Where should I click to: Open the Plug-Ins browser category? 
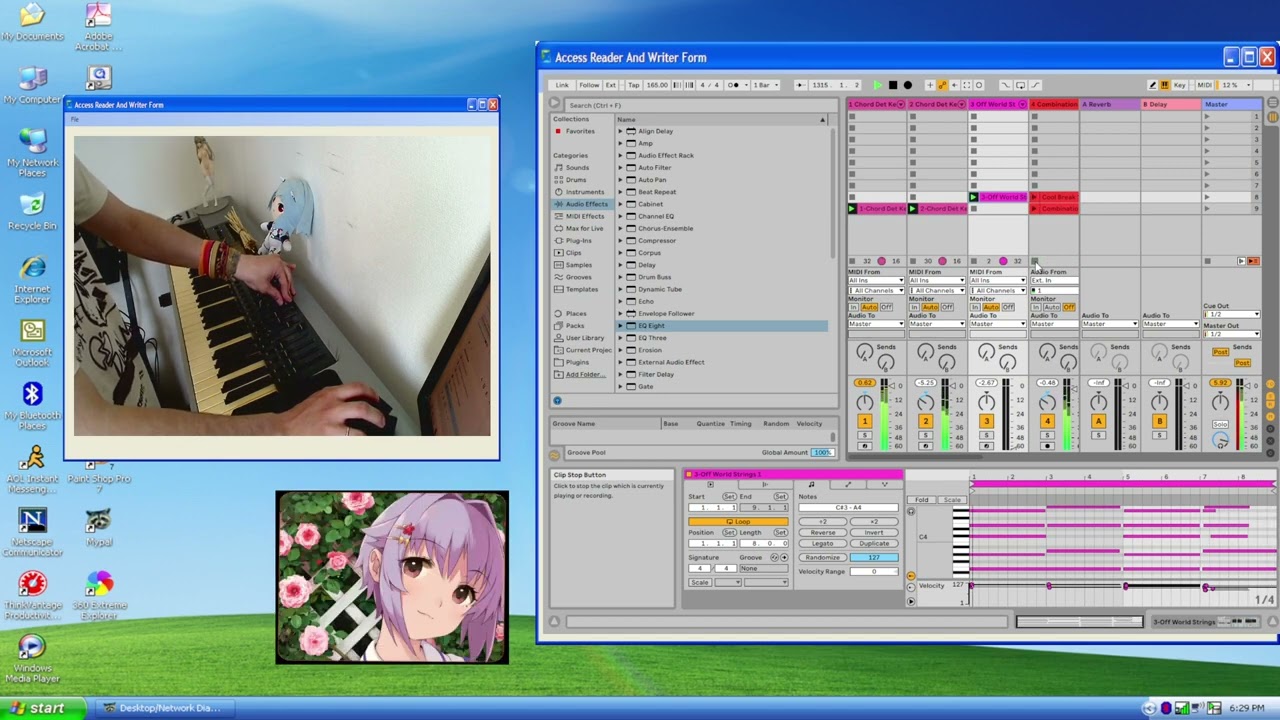point(578,241)
